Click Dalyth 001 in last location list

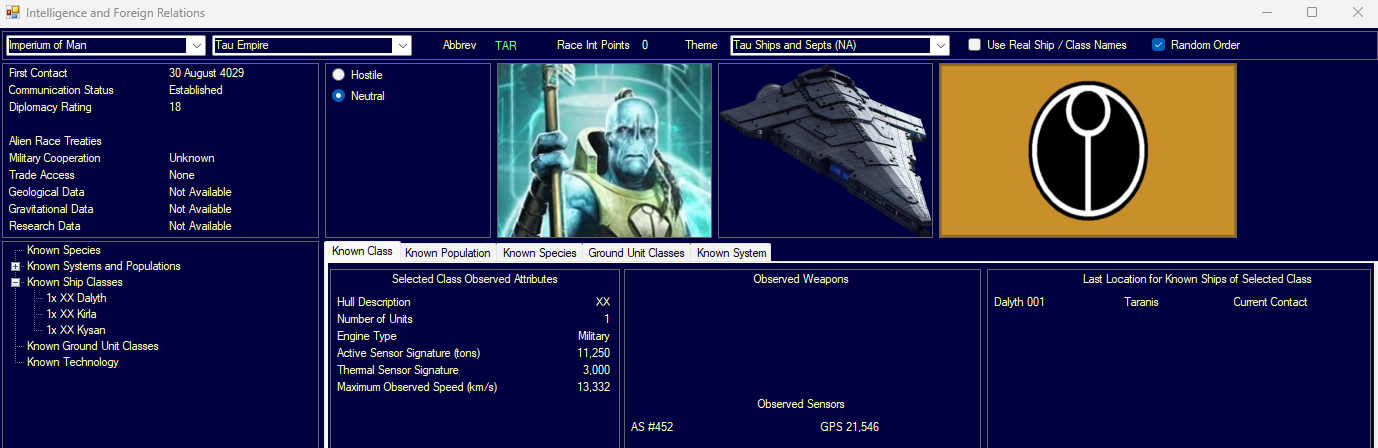pos(1019,302)
